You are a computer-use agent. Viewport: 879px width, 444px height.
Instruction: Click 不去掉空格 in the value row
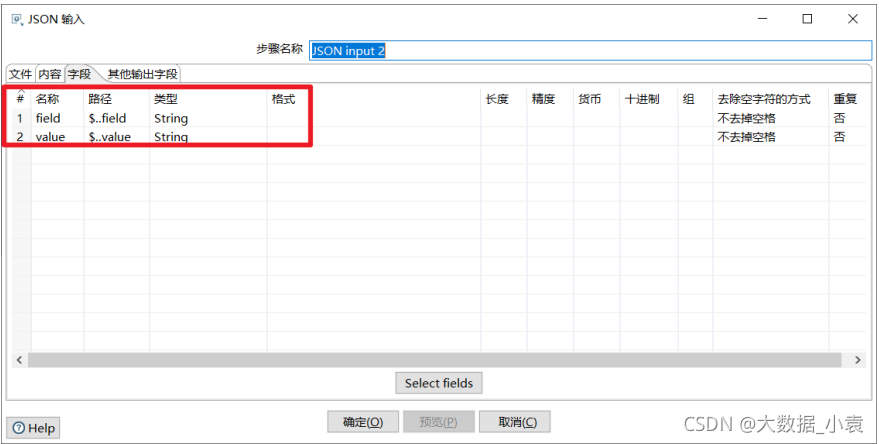771,137
